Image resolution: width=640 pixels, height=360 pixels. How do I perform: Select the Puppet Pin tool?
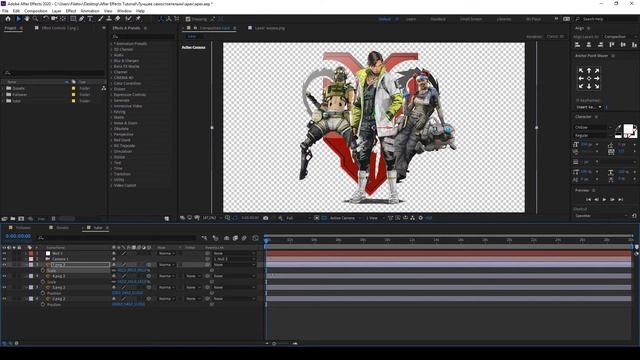click(138, 19)
